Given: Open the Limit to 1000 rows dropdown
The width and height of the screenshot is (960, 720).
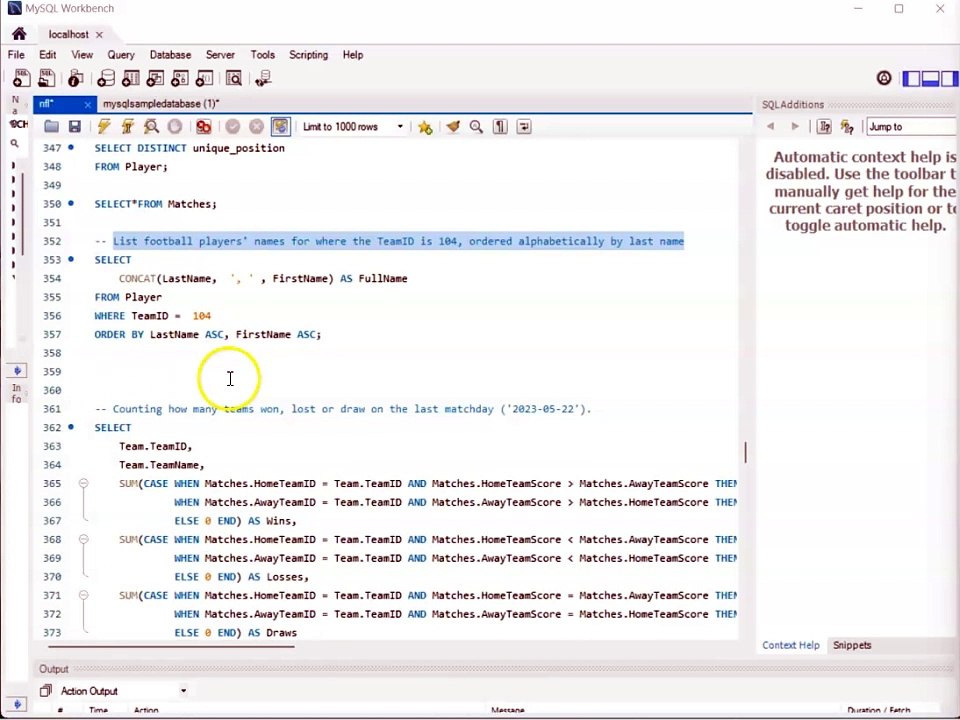Looking at the screenshot, I should (353, 127).
